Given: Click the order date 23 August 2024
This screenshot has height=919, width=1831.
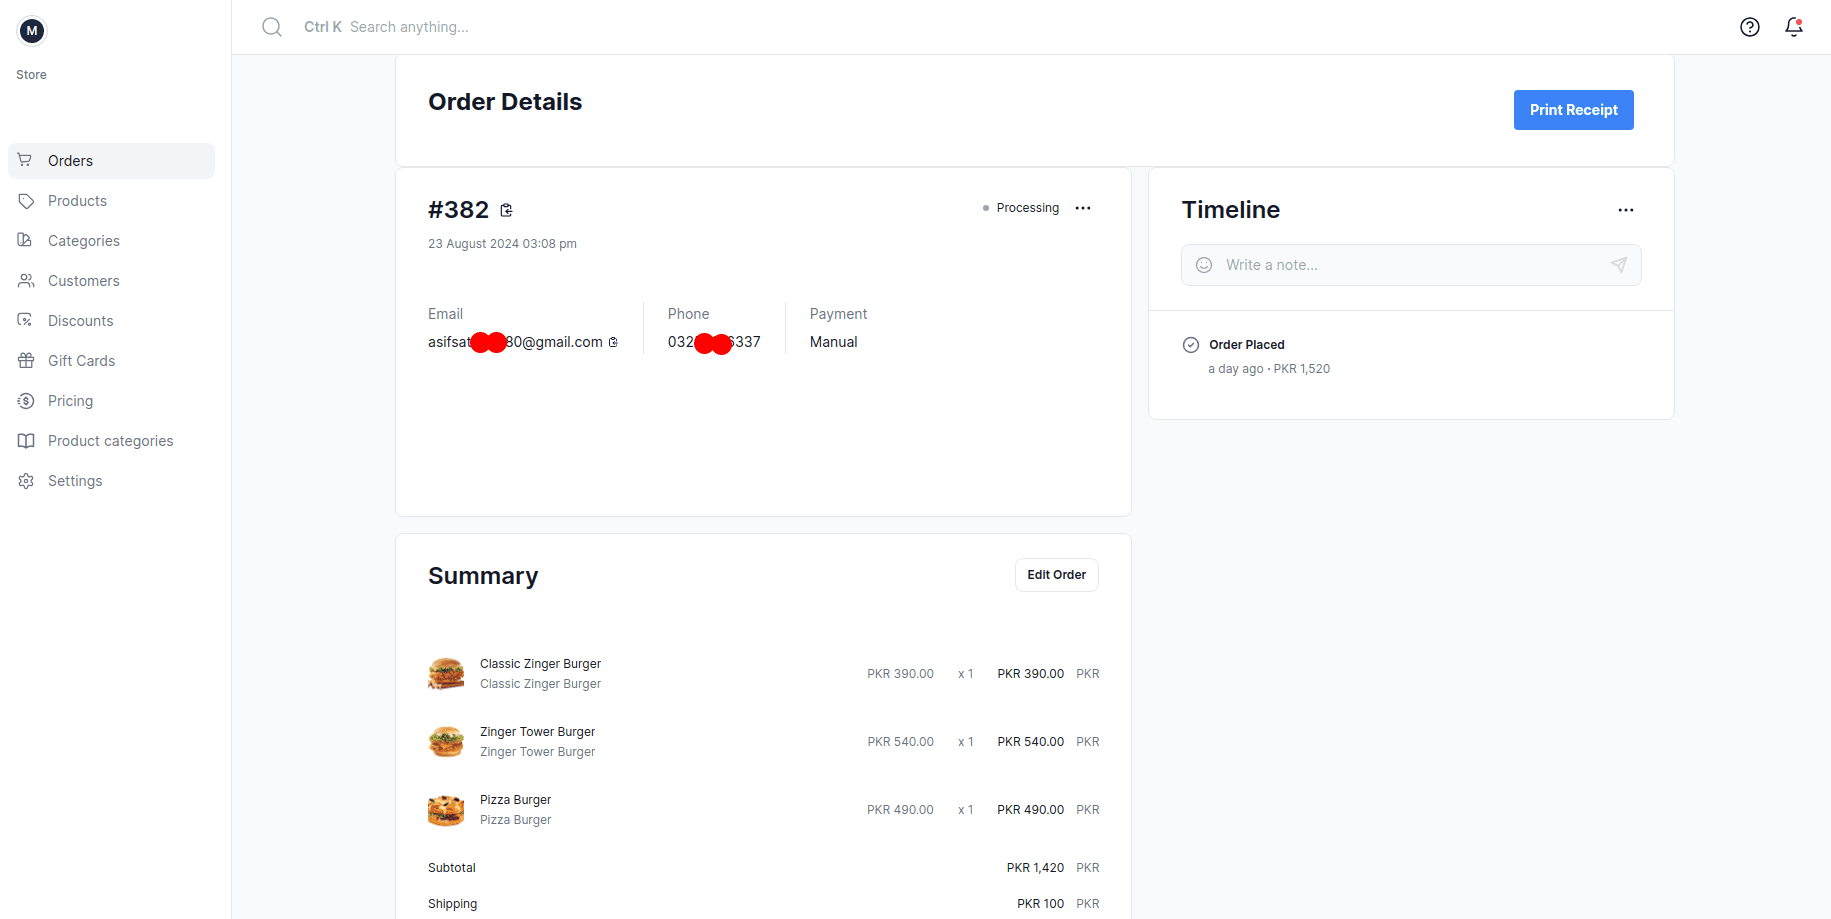Looking at the screenshot, I should (x=502, y=244).
